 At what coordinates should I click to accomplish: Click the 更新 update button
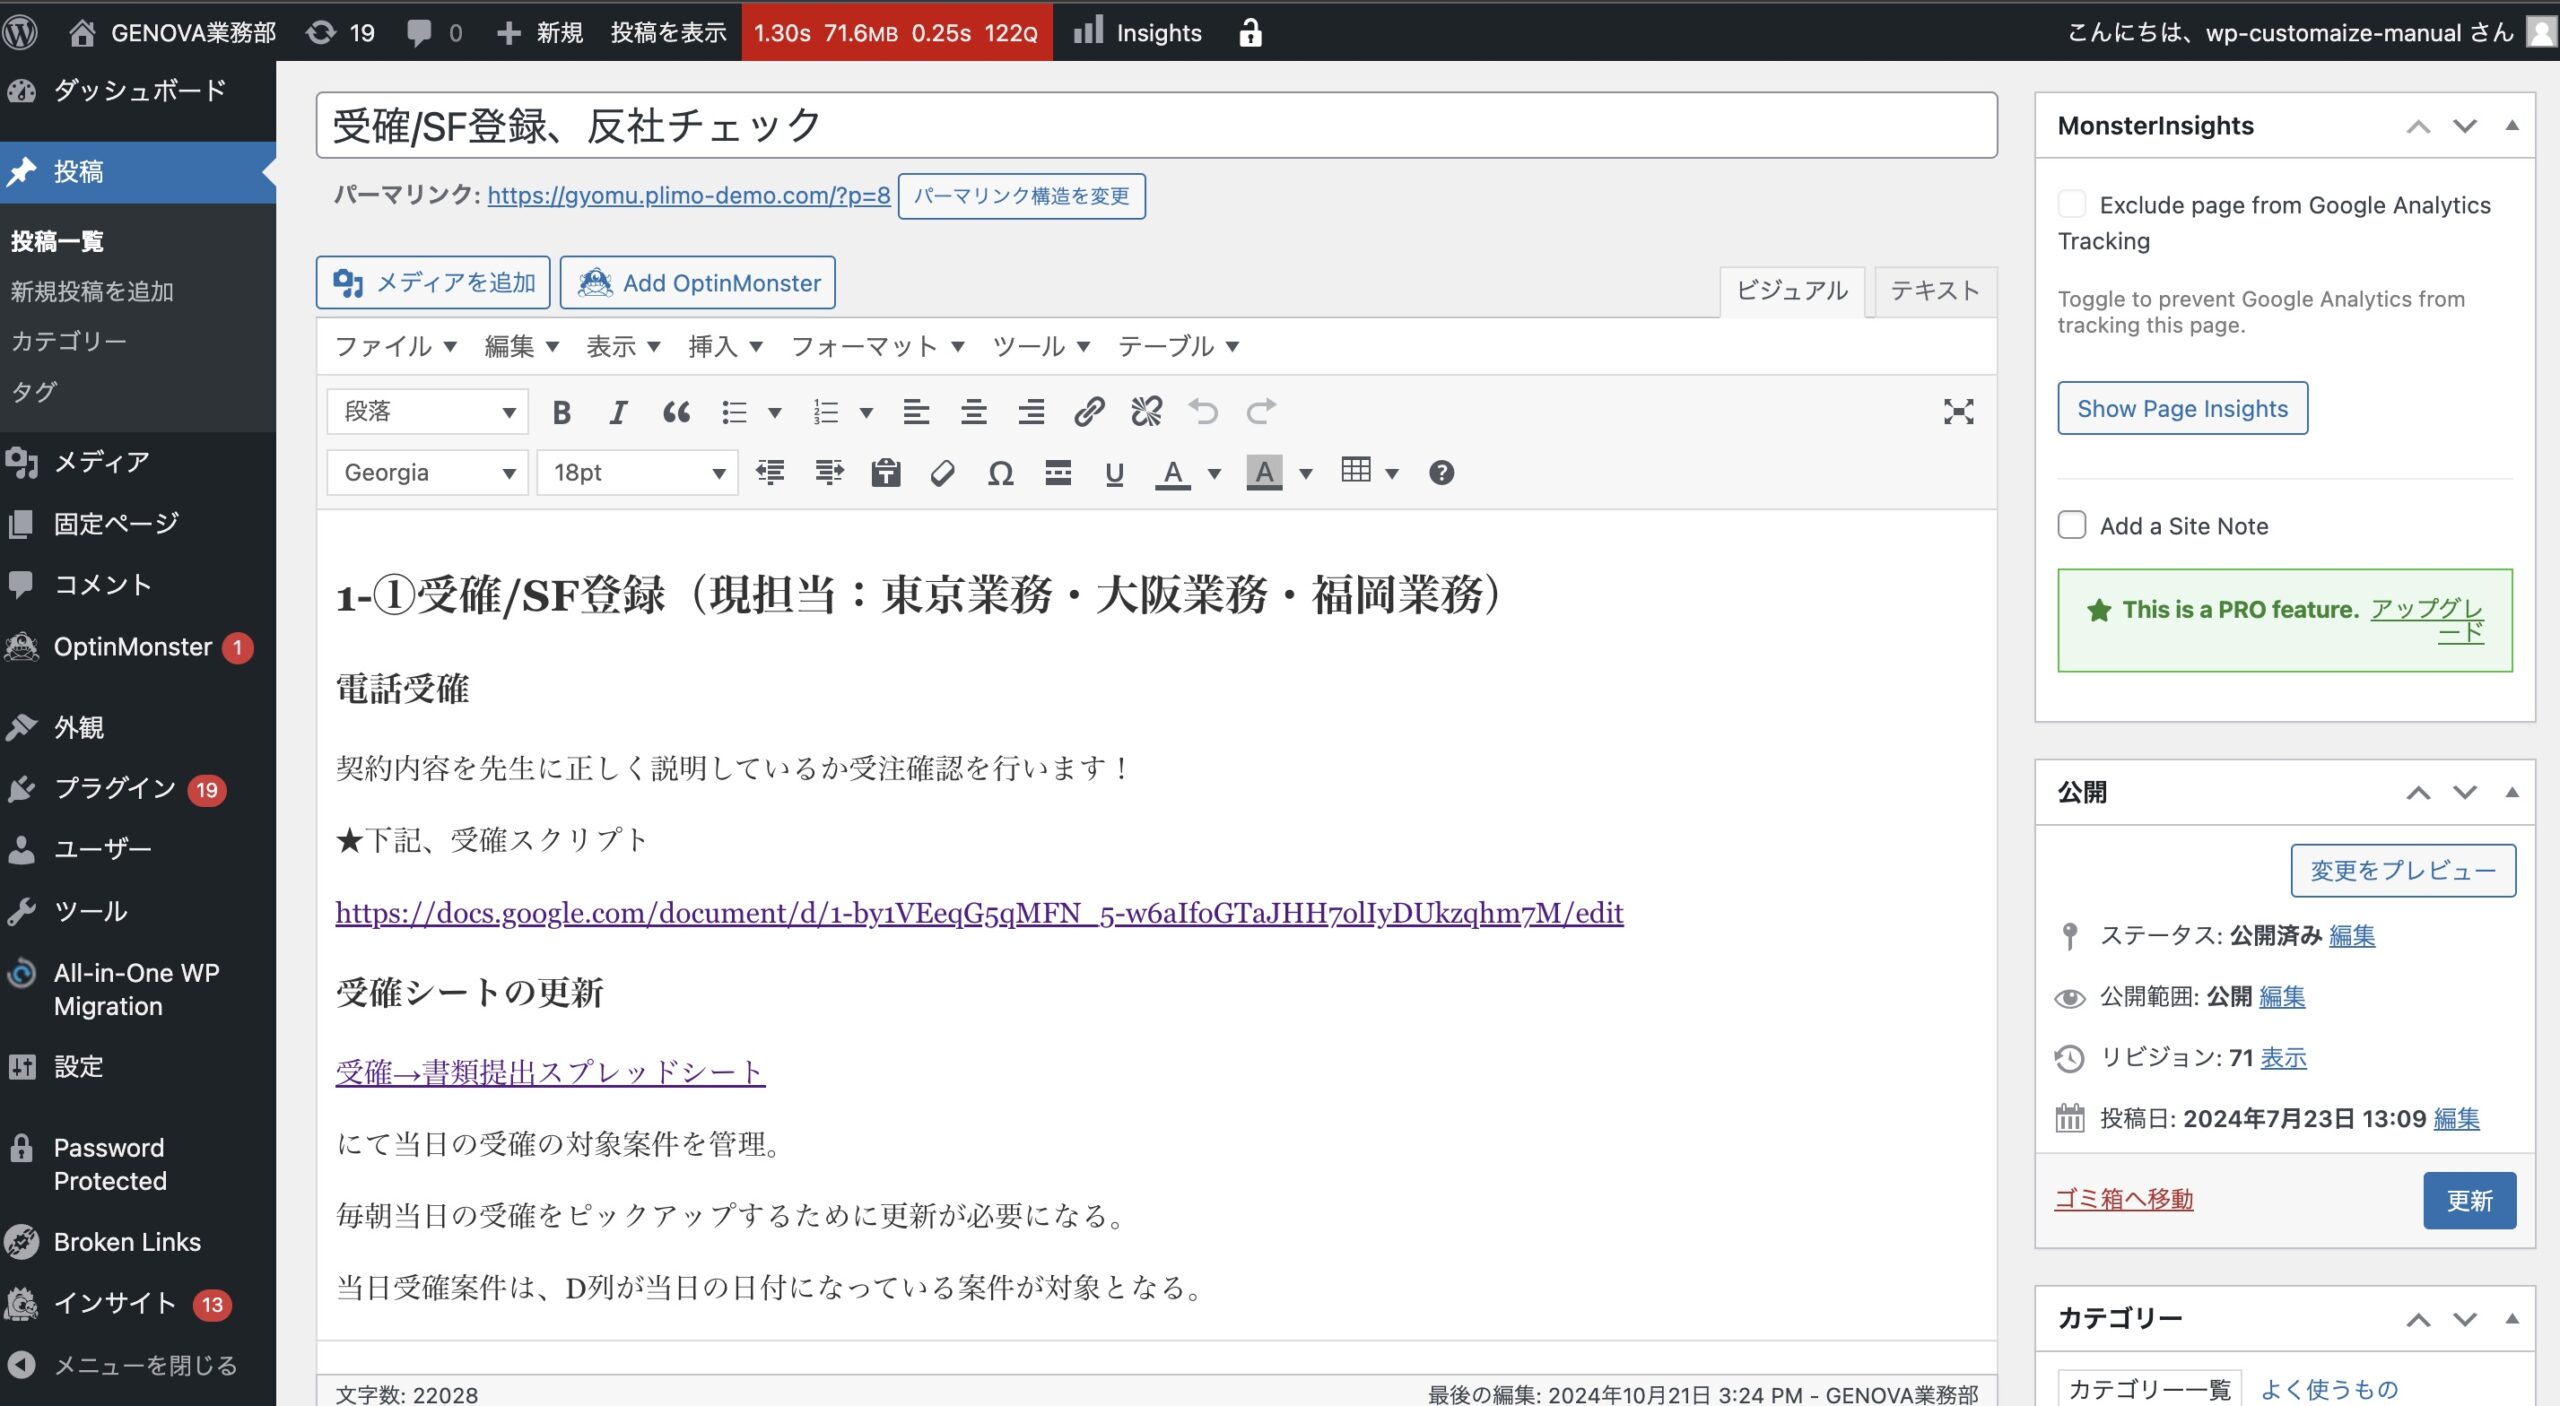point(2468,1200)
